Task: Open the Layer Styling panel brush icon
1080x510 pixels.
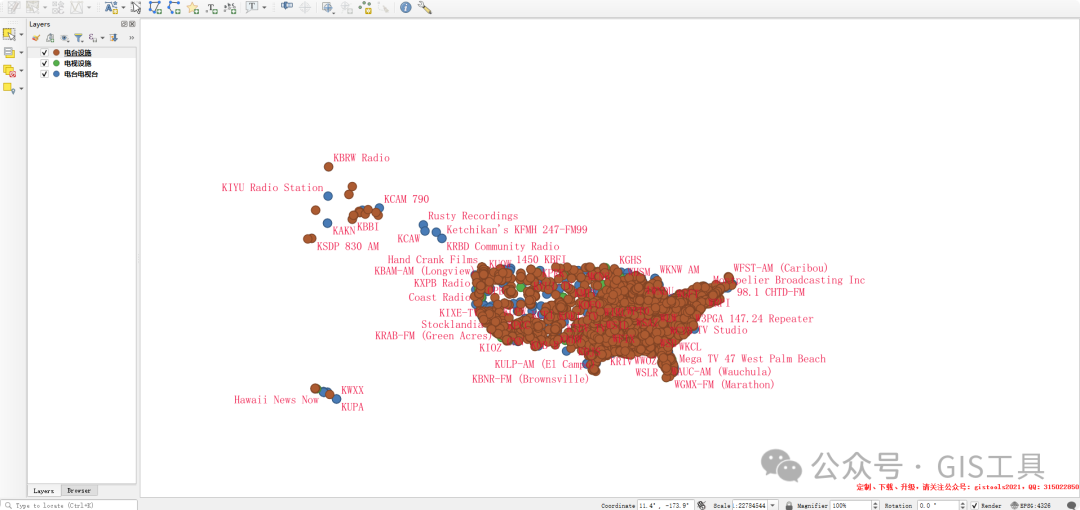Action: tap(36, 38)
